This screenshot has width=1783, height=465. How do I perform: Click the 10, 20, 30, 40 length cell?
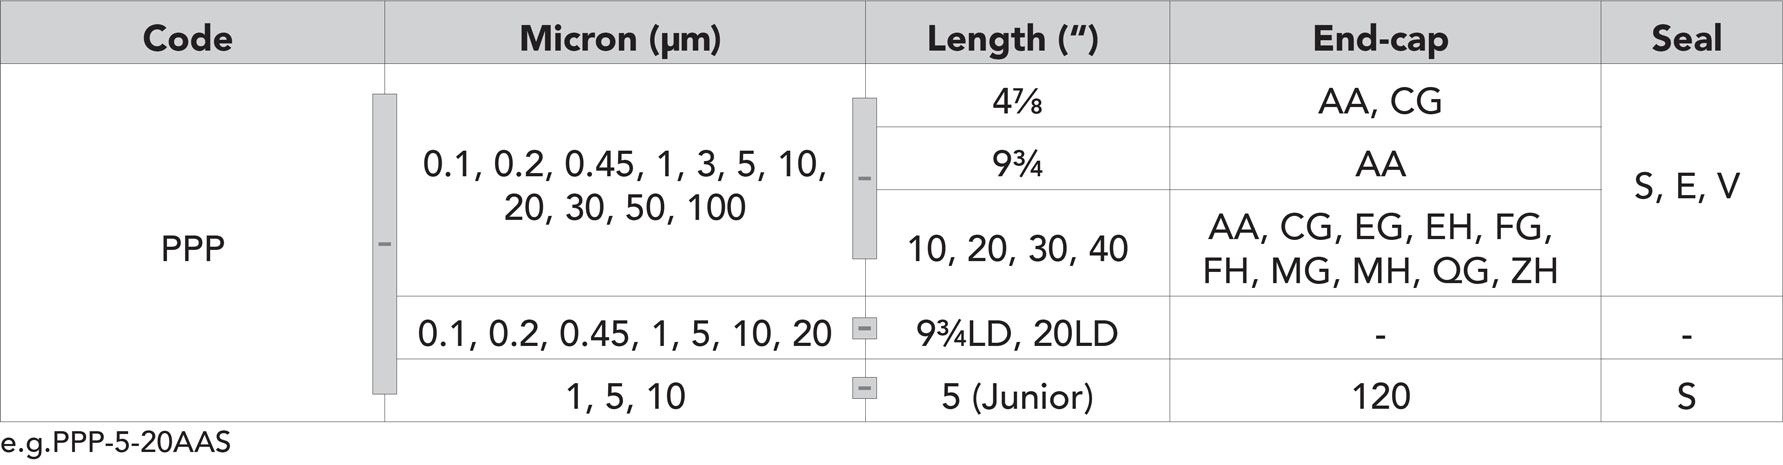1017,247
